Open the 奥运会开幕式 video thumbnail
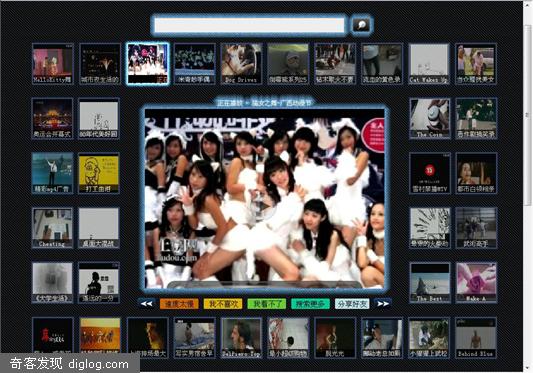The image size is (533, 373). 52,119
